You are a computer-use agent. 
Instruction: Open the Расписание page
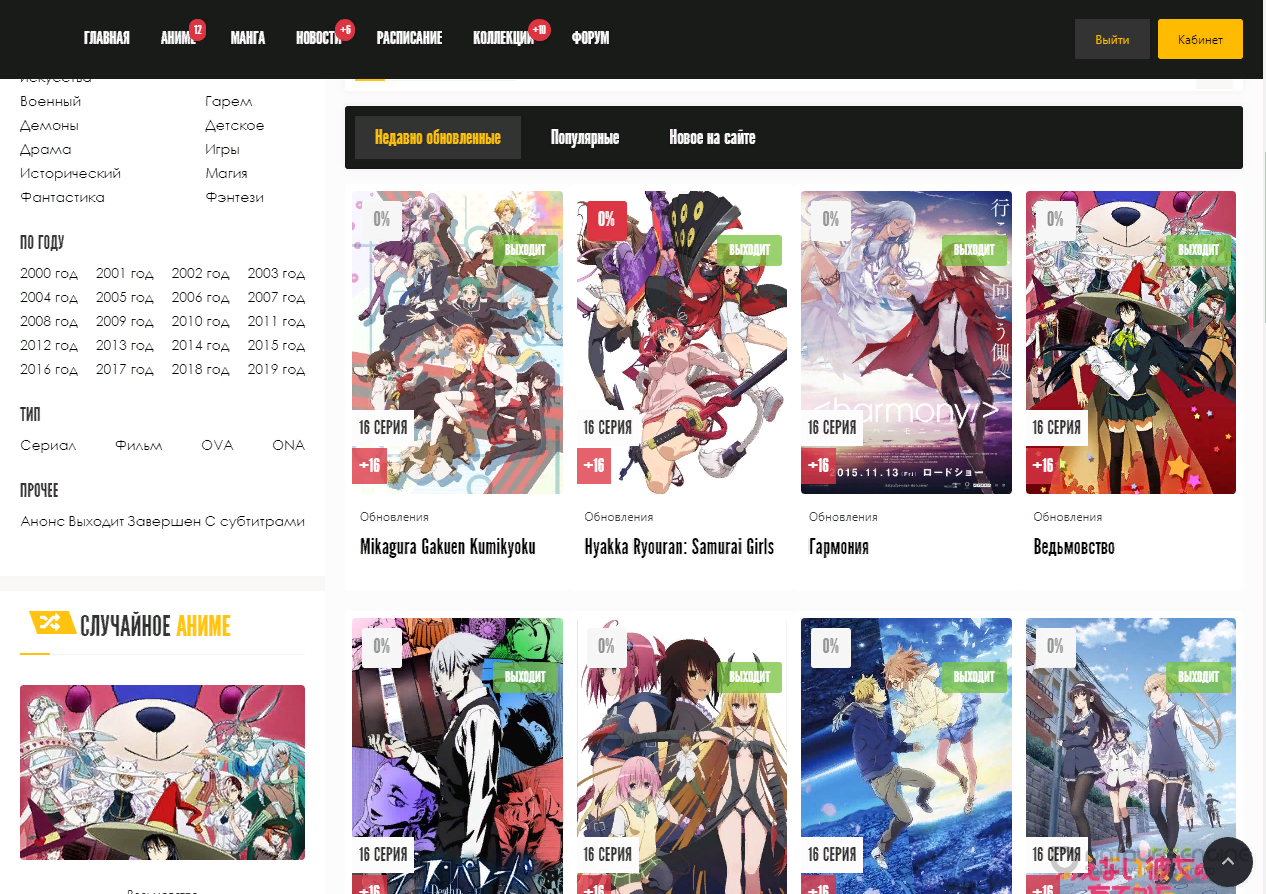pyautogui.click(x=409, y=38)
